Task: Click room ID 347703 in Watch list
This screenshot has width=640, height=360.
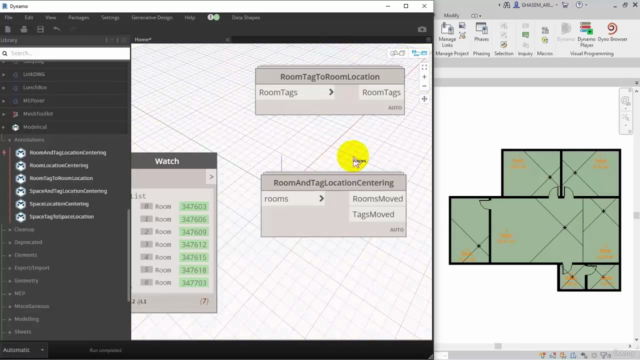Action: click(194, 283)
